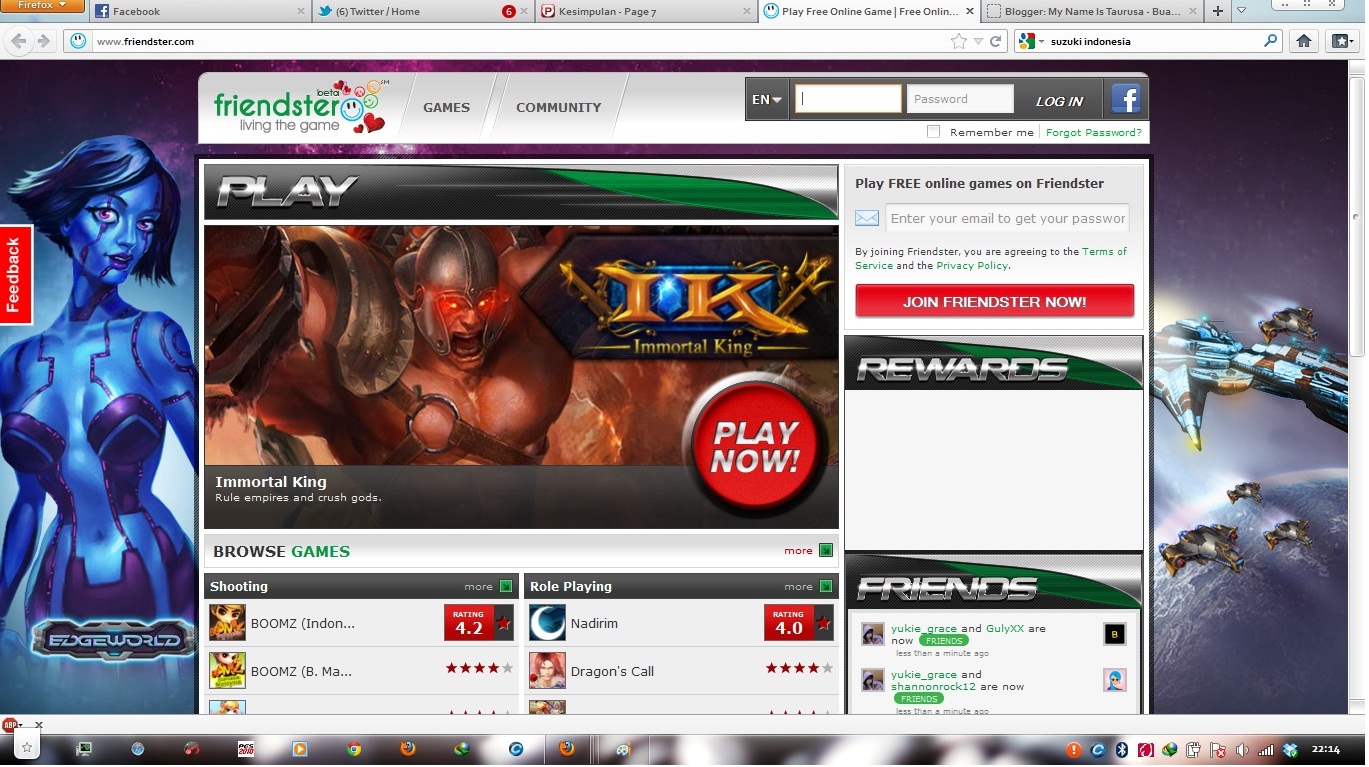1369x767 pixels.
Task: Click JOIN FRIENDSTER NOW! button
Action: (995, 301)
